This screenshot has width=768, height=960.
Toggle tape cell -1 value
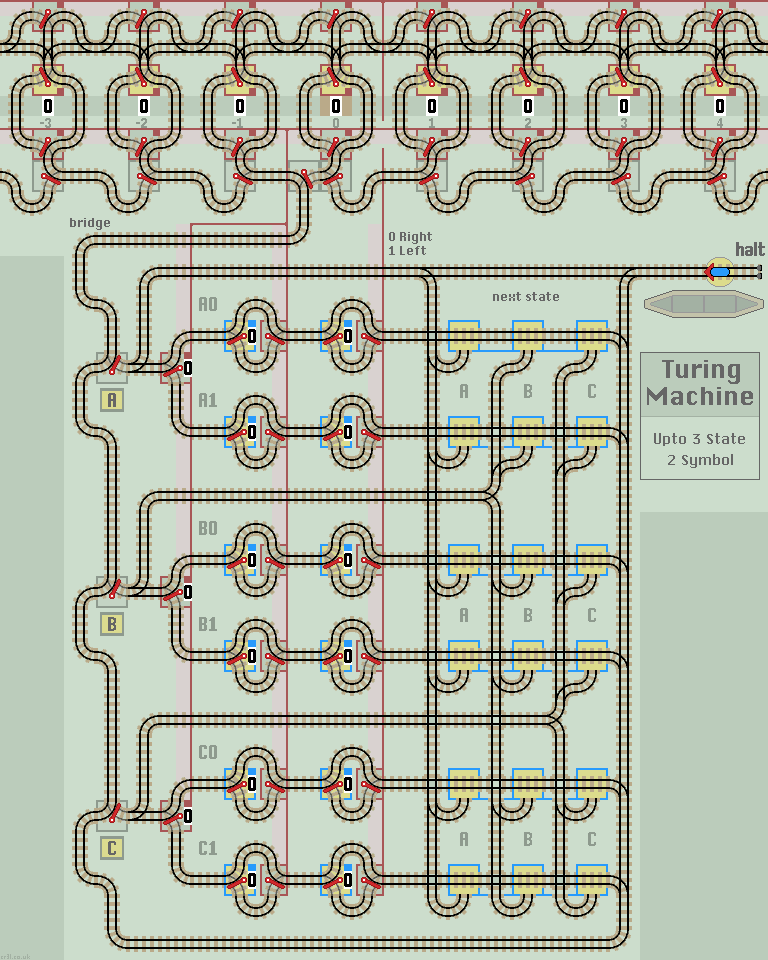[240, 107]
